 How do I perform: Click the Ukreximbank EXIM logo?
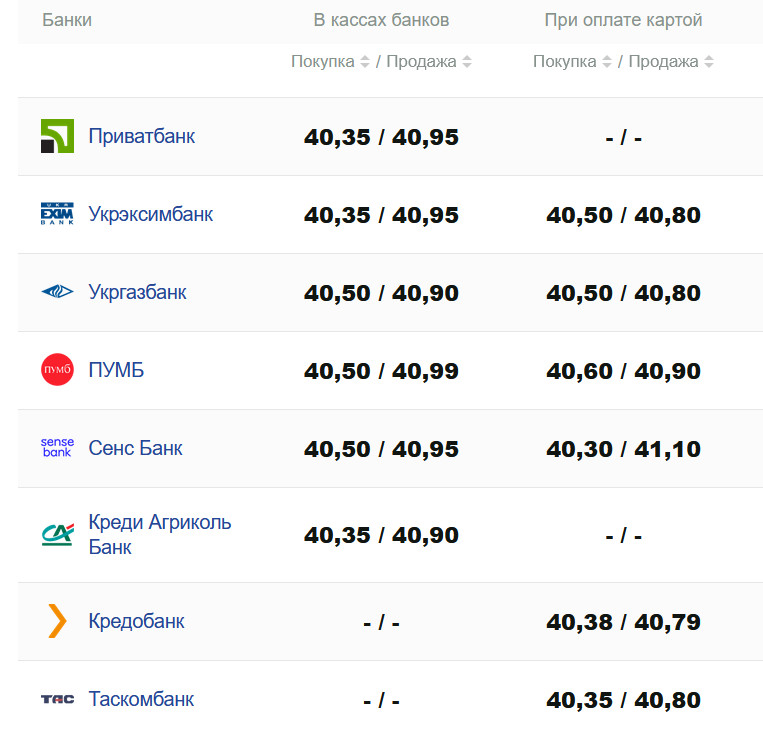pyautogui.click(x=57, y=214)
